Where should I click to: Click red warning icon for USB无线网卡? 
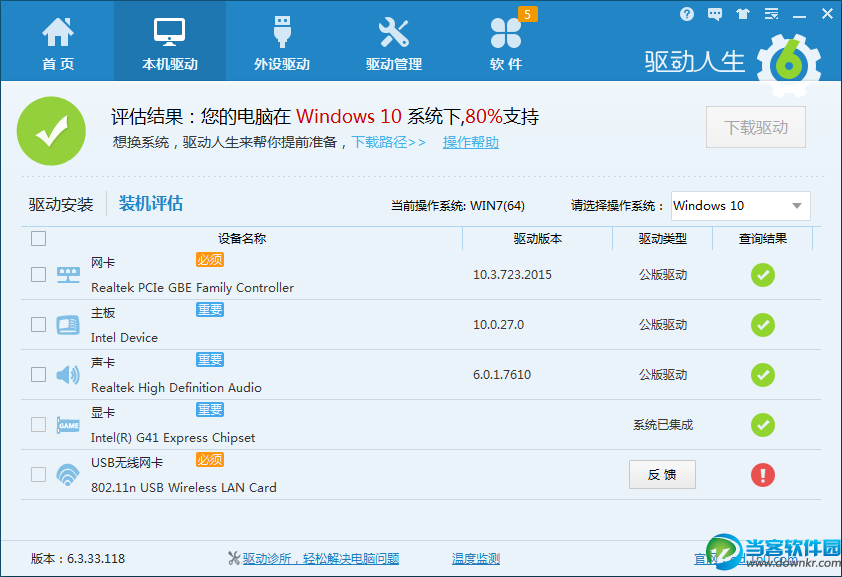[763, 474]
